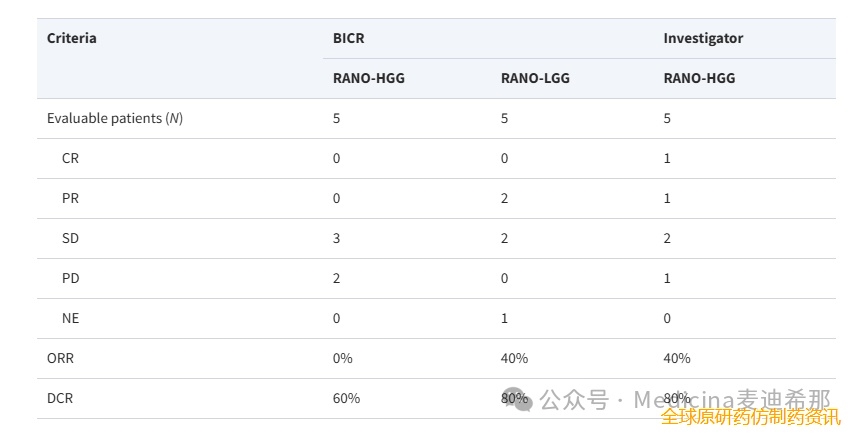This screenshot has height=434, width=858.
Task: Click the RANO-HGG sub-header under BICR
Action: click(369, 78)
